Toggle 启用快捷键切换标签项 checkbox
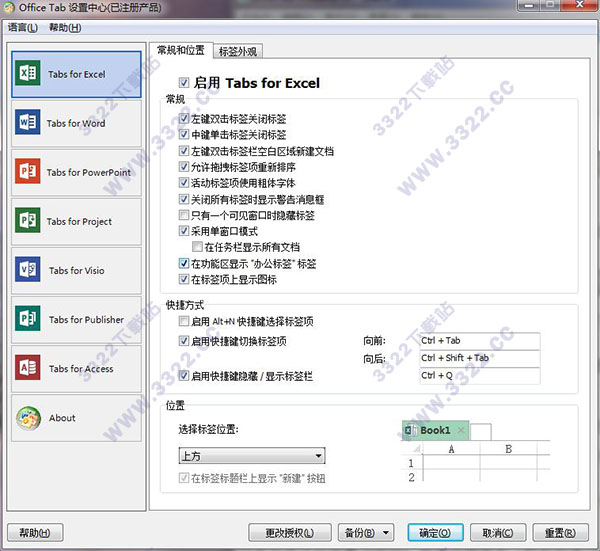The height and width of the screenshot is (551, 600). click(x=184, y=341)
